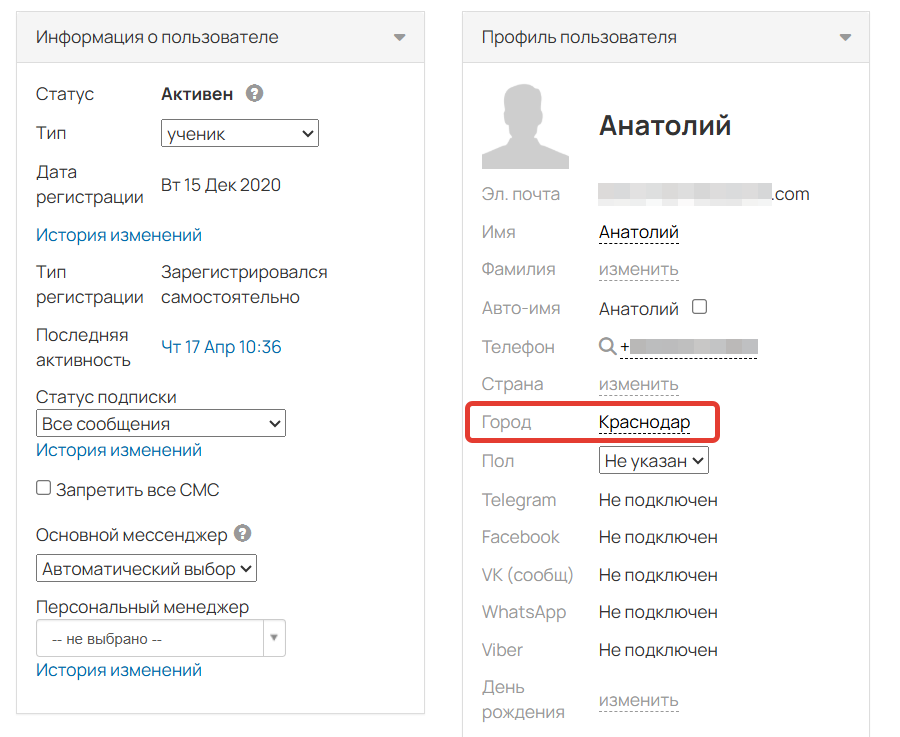Toggle the Авто-имя checkbox
900x737 pixels.
pyautogui.click(x=700, y=307)
